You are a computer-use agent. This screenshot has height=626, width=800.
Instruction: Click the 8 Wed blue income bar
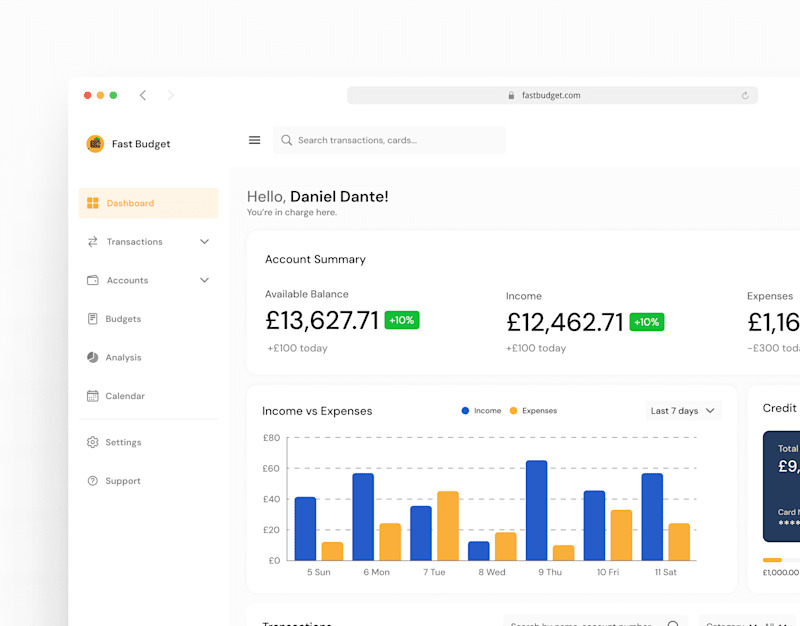tap(479, 551)
